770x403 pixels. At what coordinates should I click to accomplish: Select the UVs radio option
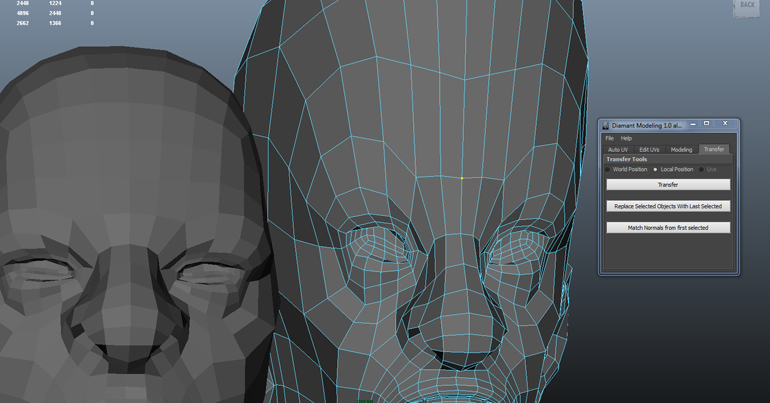(x=702, y=169)
